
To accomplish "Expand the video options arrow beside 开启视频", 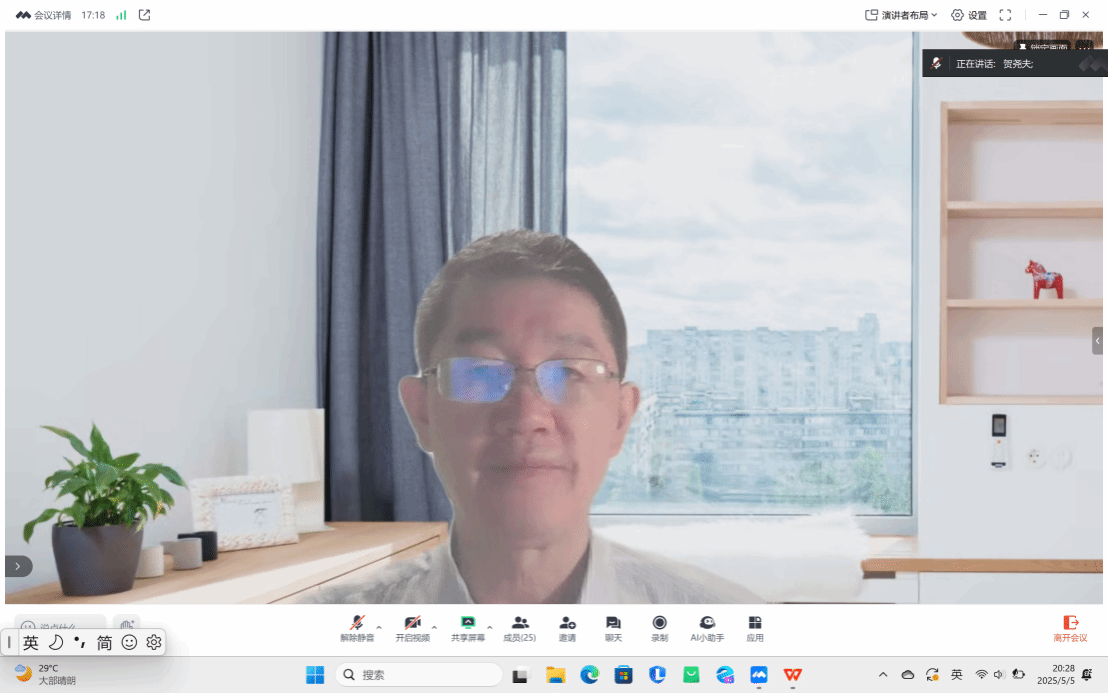I will click(434, 627).
